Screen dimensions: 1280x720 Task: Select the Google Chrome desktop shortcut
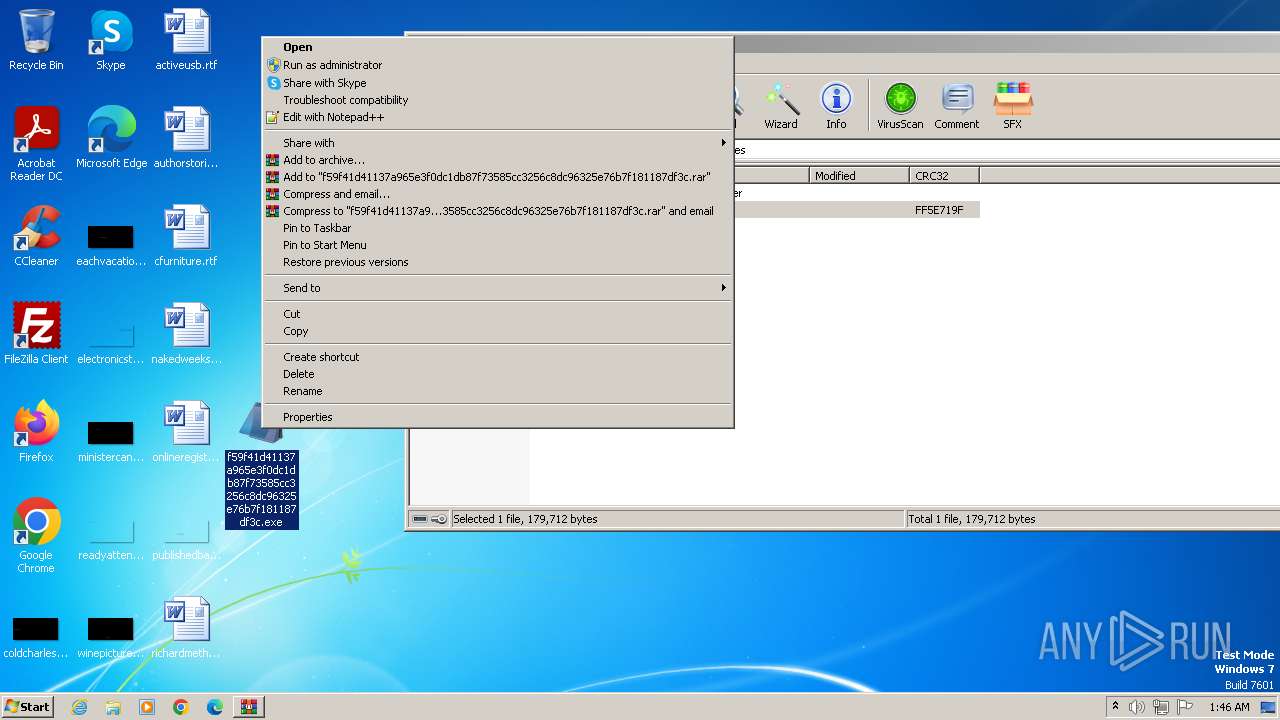36,536
